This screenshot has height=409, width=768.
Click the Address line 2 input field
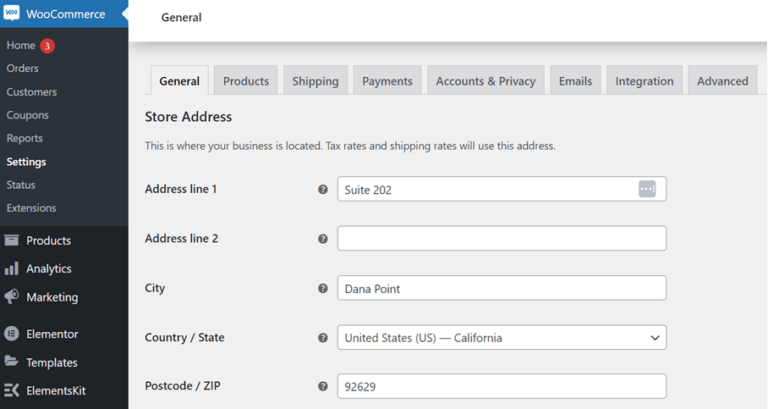[501, 238]
